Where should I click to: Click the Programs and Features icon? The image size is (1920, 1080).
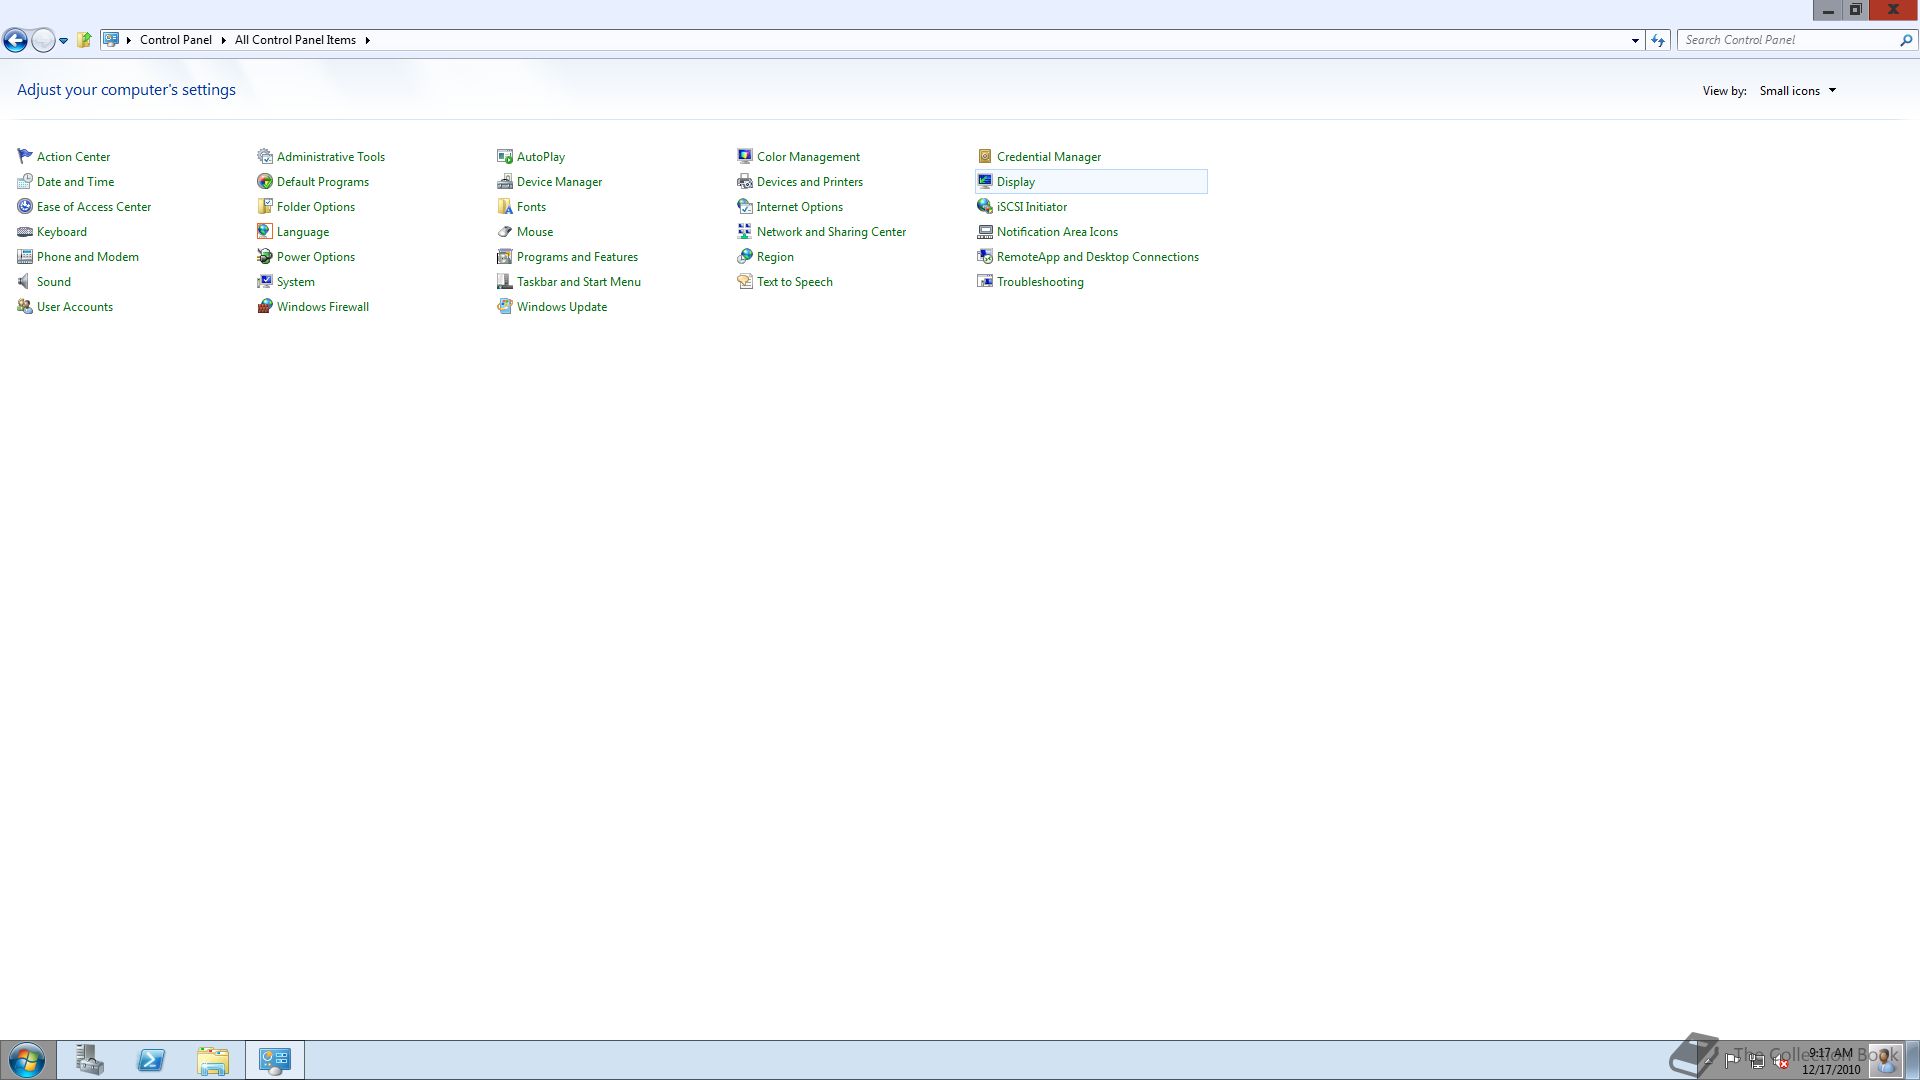(x=505, y=256)
